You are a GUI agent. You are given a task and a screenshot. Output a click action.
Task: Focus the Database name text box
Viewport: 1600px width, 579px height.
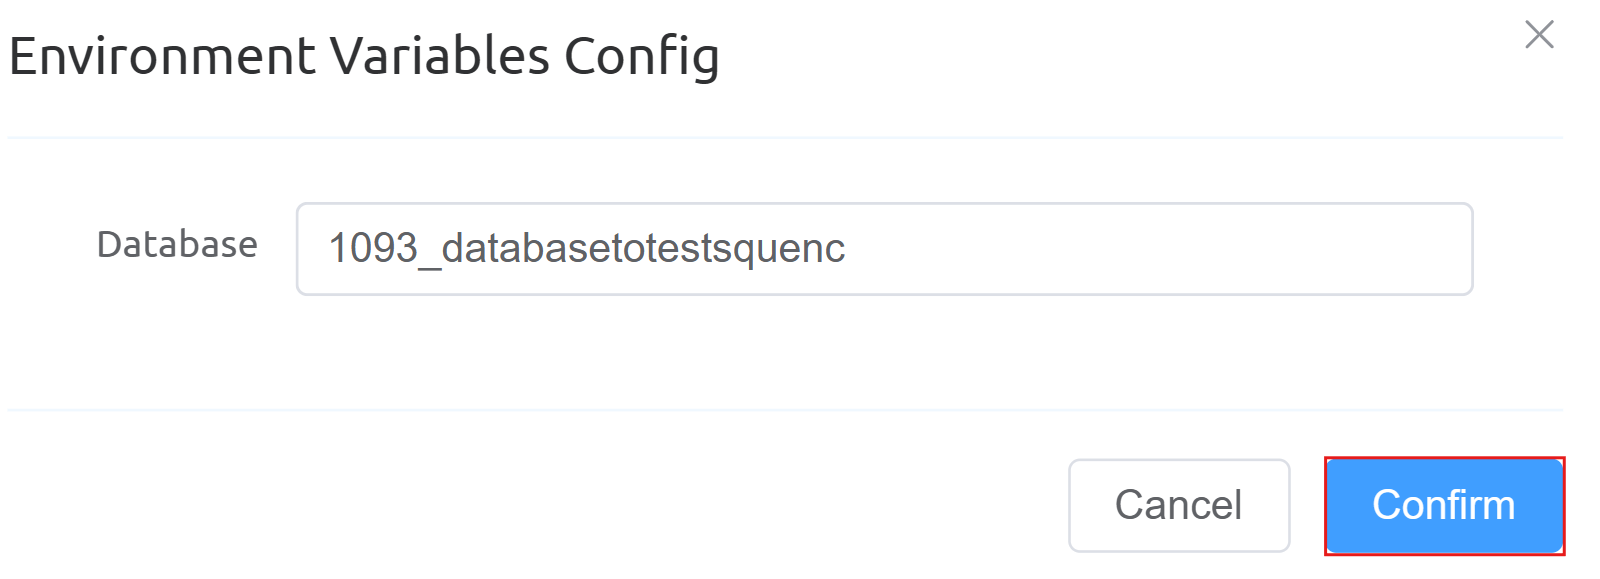pos(883,249)
